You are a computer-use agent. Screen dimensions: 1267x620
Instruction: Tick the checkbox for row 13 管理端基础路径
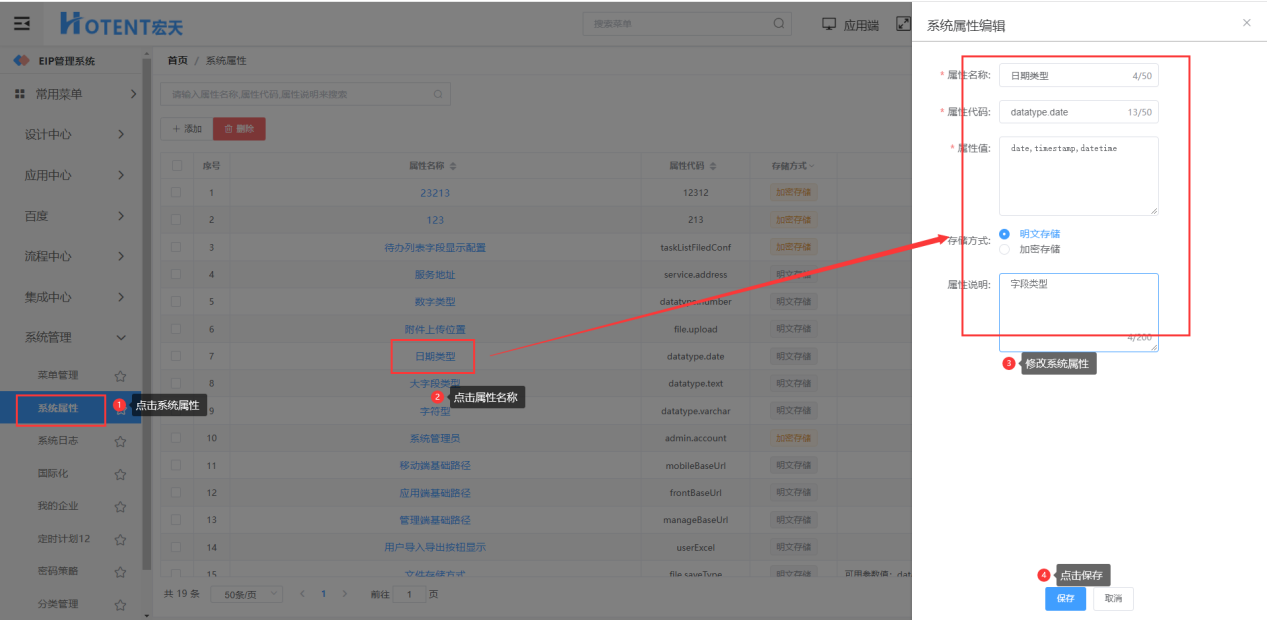(x=177, y=520)
